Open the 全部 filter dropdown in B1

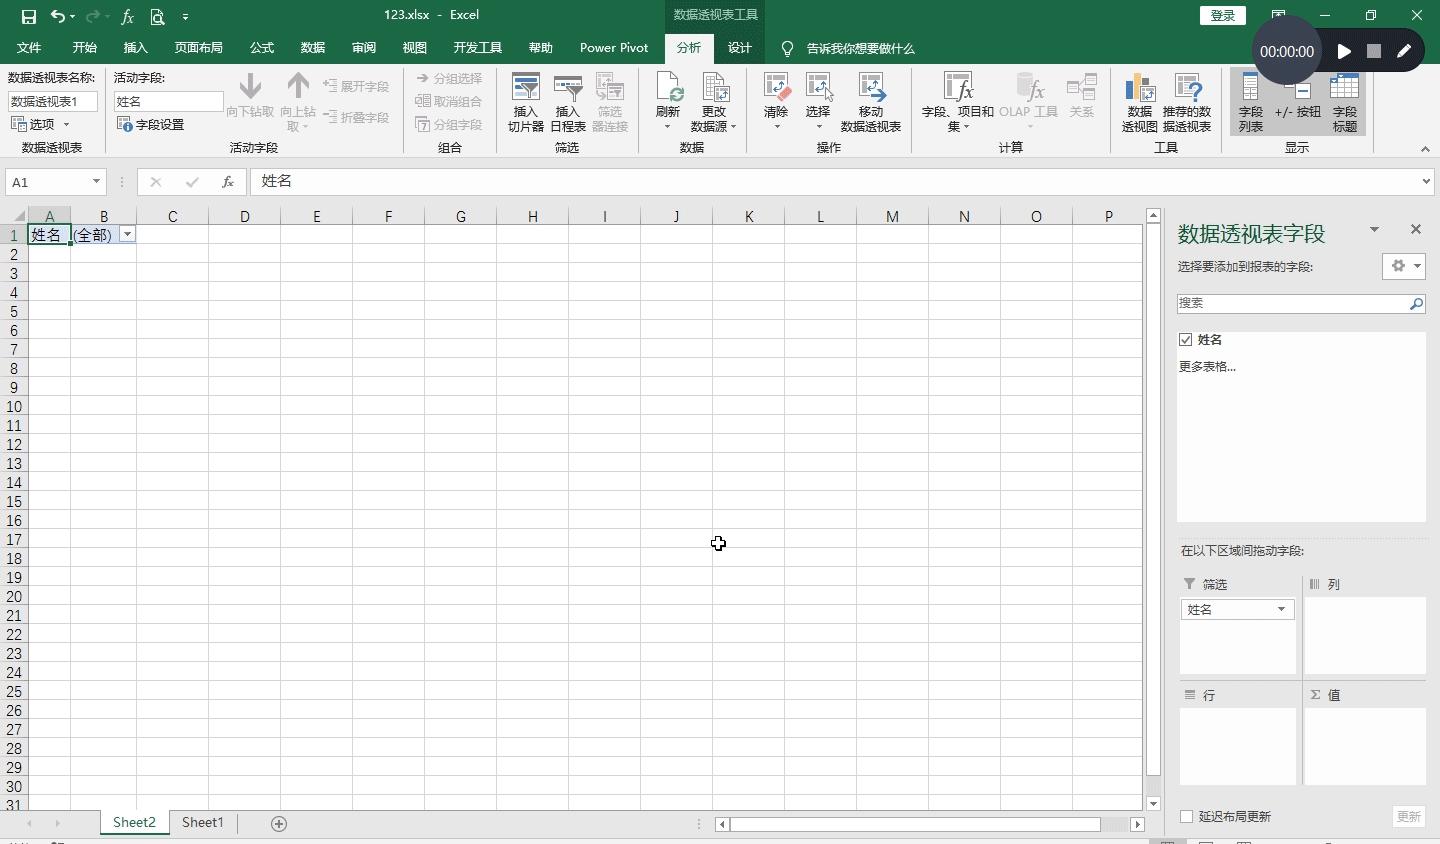click(127, 234)
